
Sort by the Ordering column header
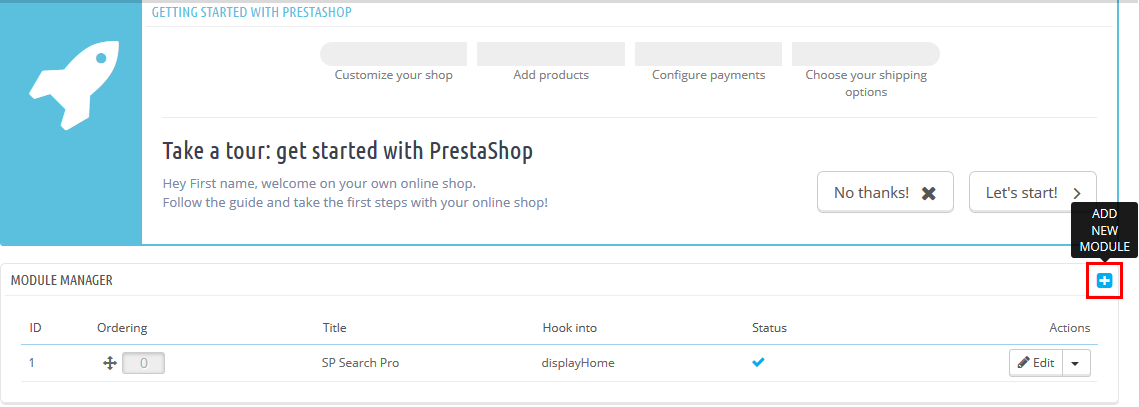(122, 328)
